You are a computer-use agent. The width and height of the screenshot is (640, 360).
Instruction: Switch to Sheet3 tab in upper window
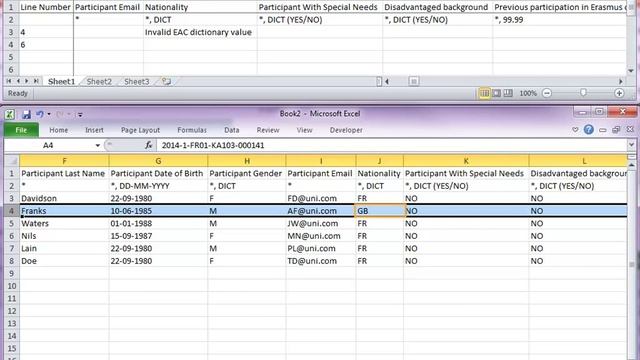[x=136, y=82]
